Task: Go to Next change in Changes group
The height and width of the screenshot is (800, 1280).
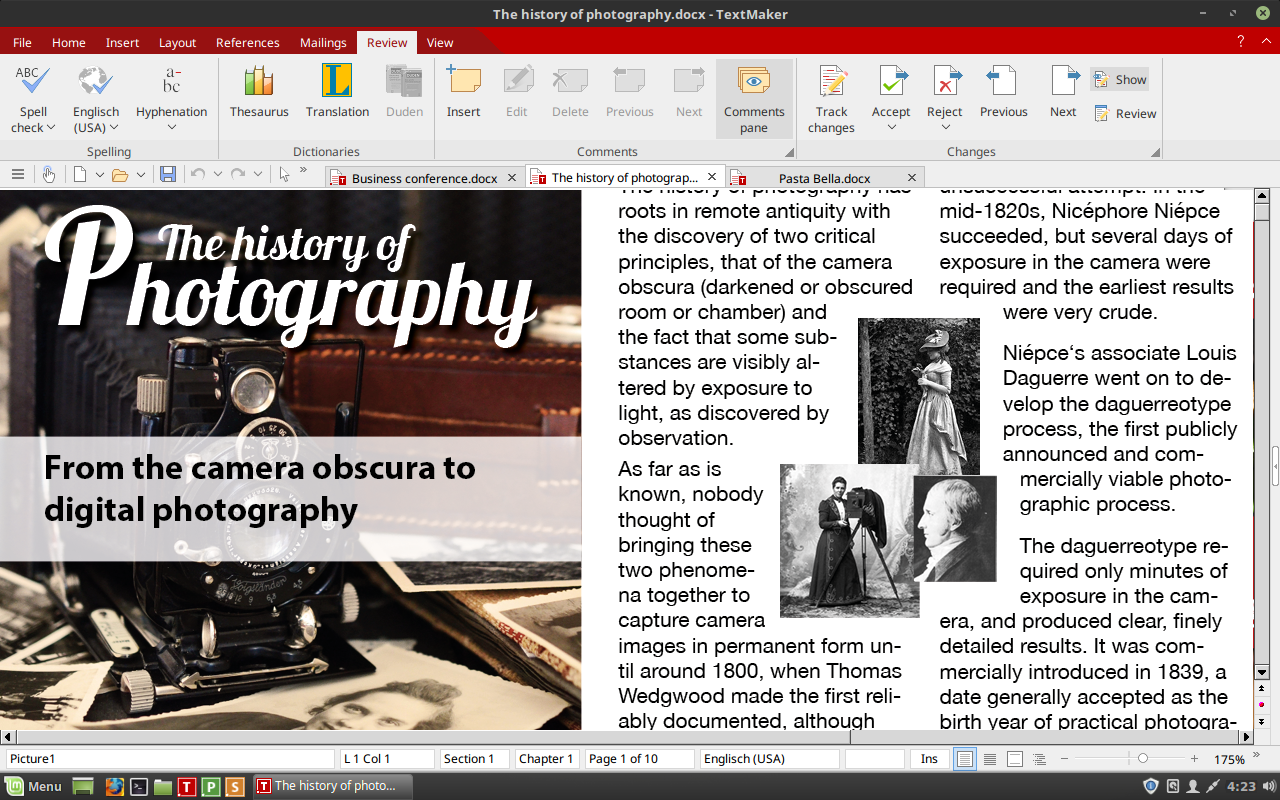Action: 1063,92
